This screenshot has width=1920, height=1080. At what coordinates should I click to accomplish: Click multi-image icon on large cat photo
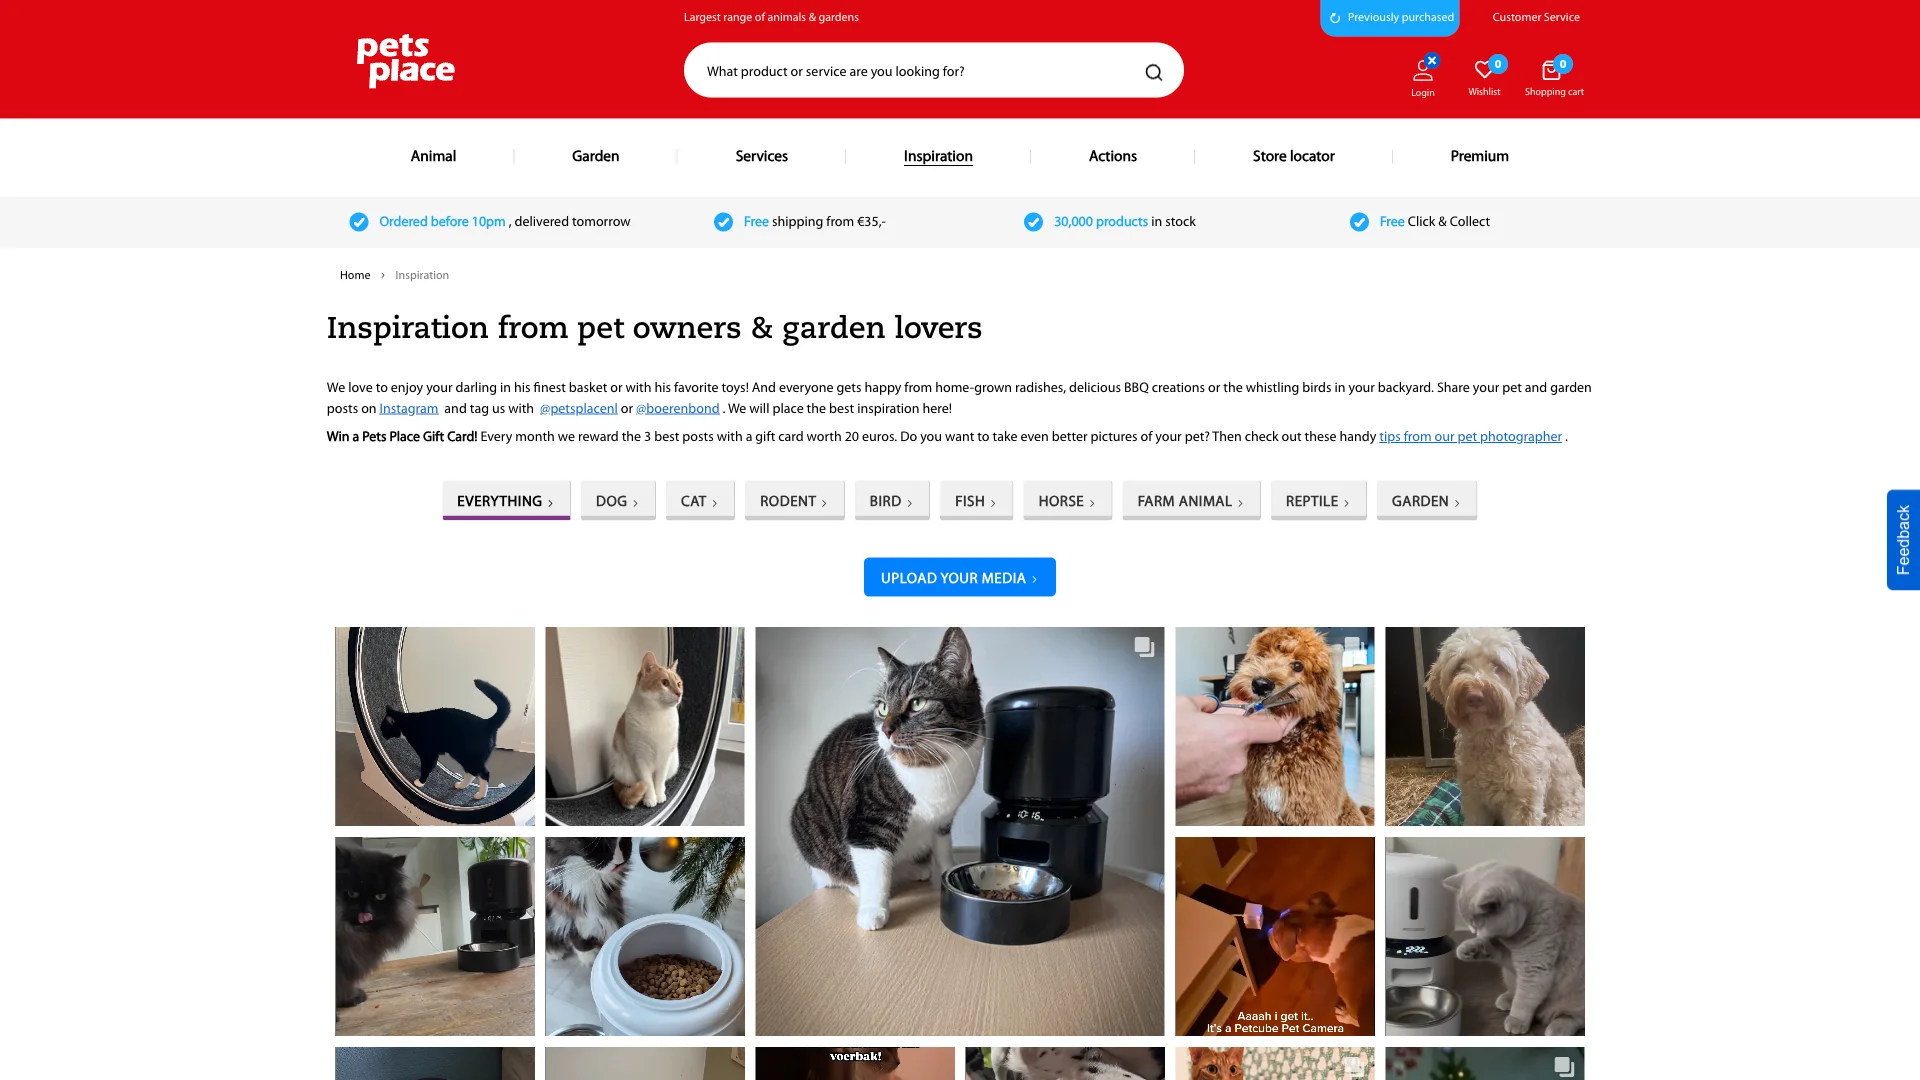[1144, 647]
